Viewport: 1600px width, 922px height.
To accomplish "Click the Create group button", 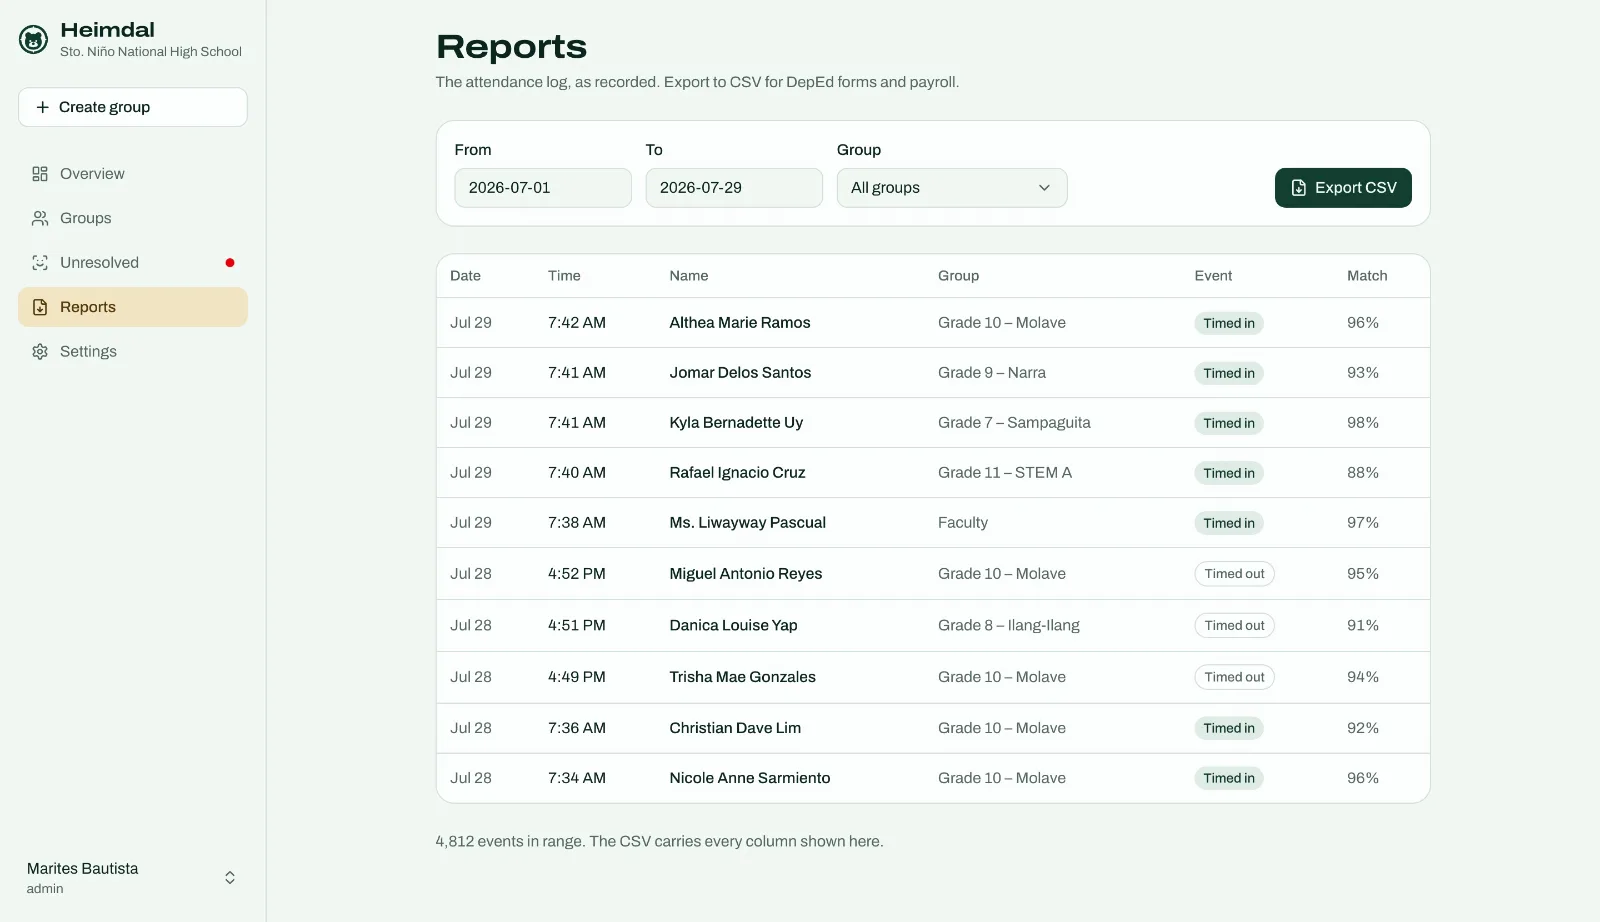I will click(133, 107).
